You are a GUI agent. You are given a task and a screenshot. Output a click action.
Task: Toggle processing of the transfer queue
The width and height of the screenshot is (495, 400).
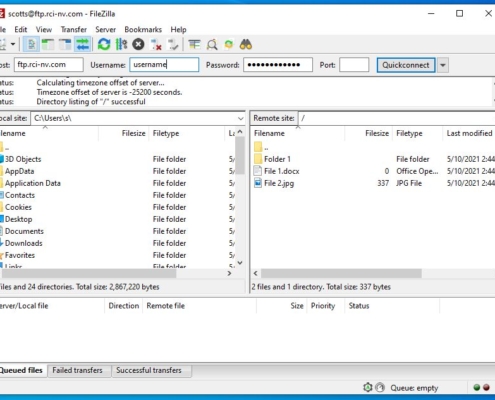(121, 44)
